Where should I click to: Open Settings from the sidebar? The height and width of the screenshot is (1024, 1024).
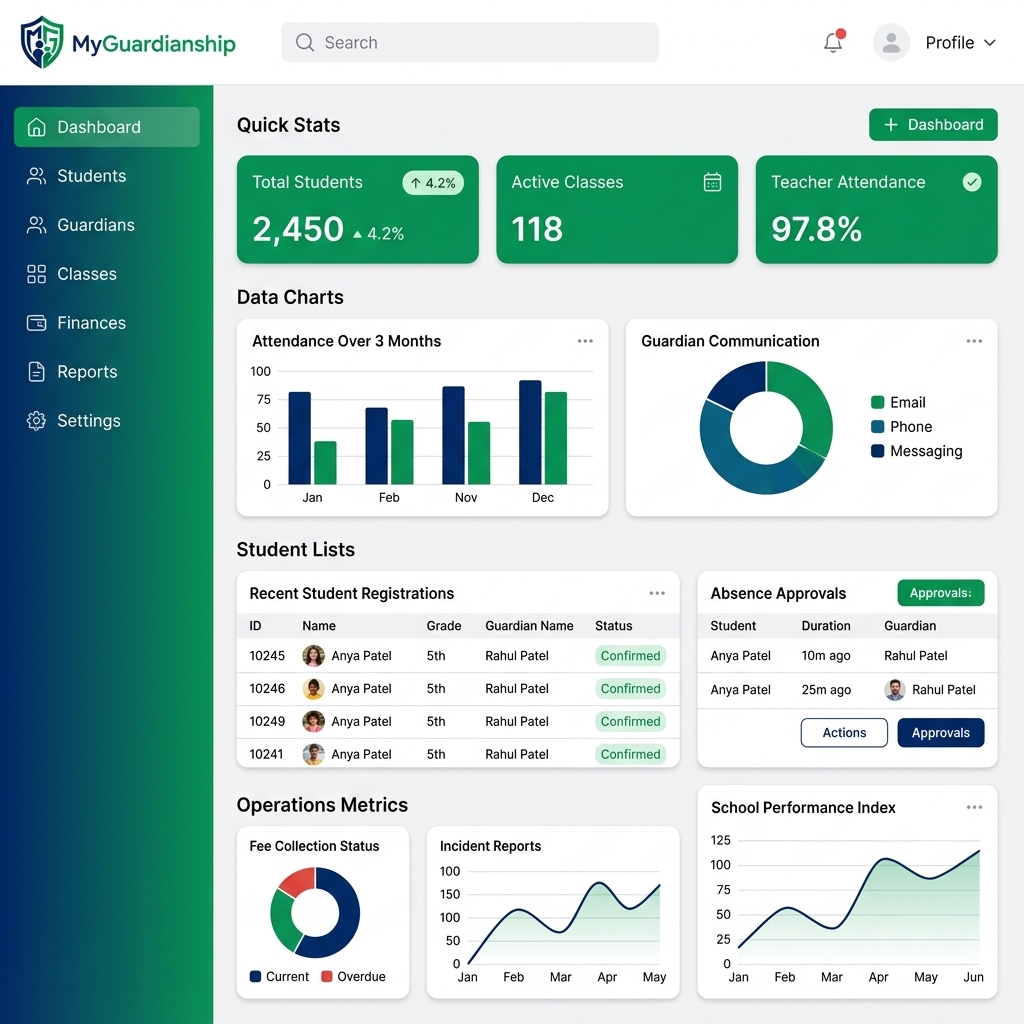point(106,421)
